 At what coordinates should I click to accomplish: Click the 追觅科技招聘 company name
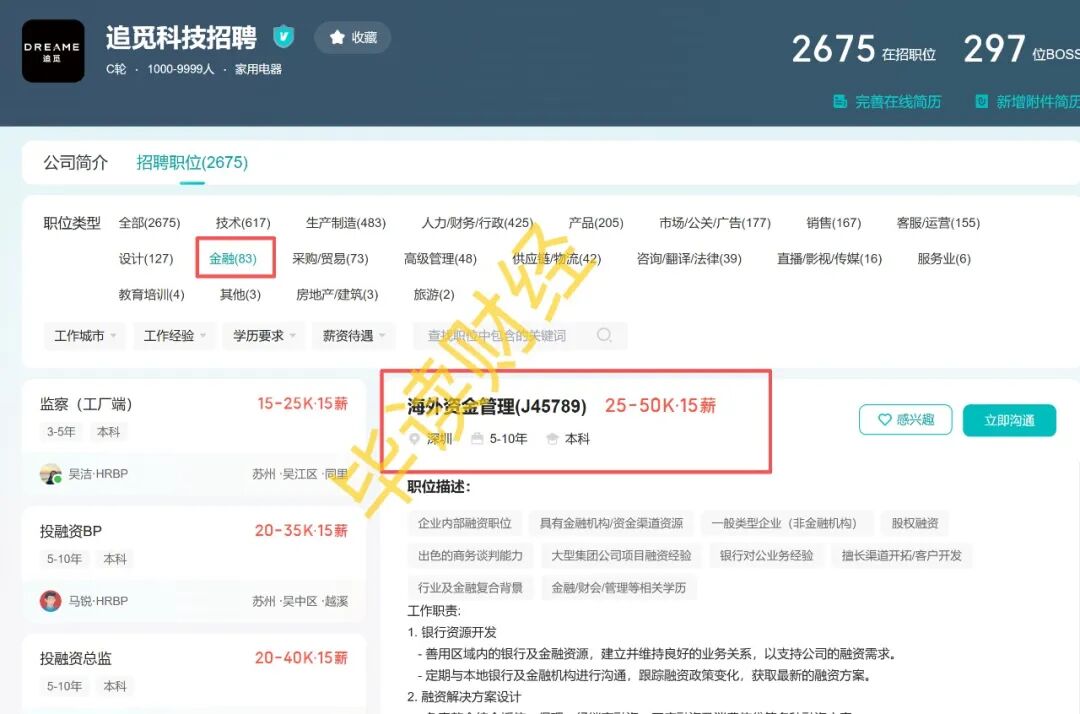[x=181, y=37]
